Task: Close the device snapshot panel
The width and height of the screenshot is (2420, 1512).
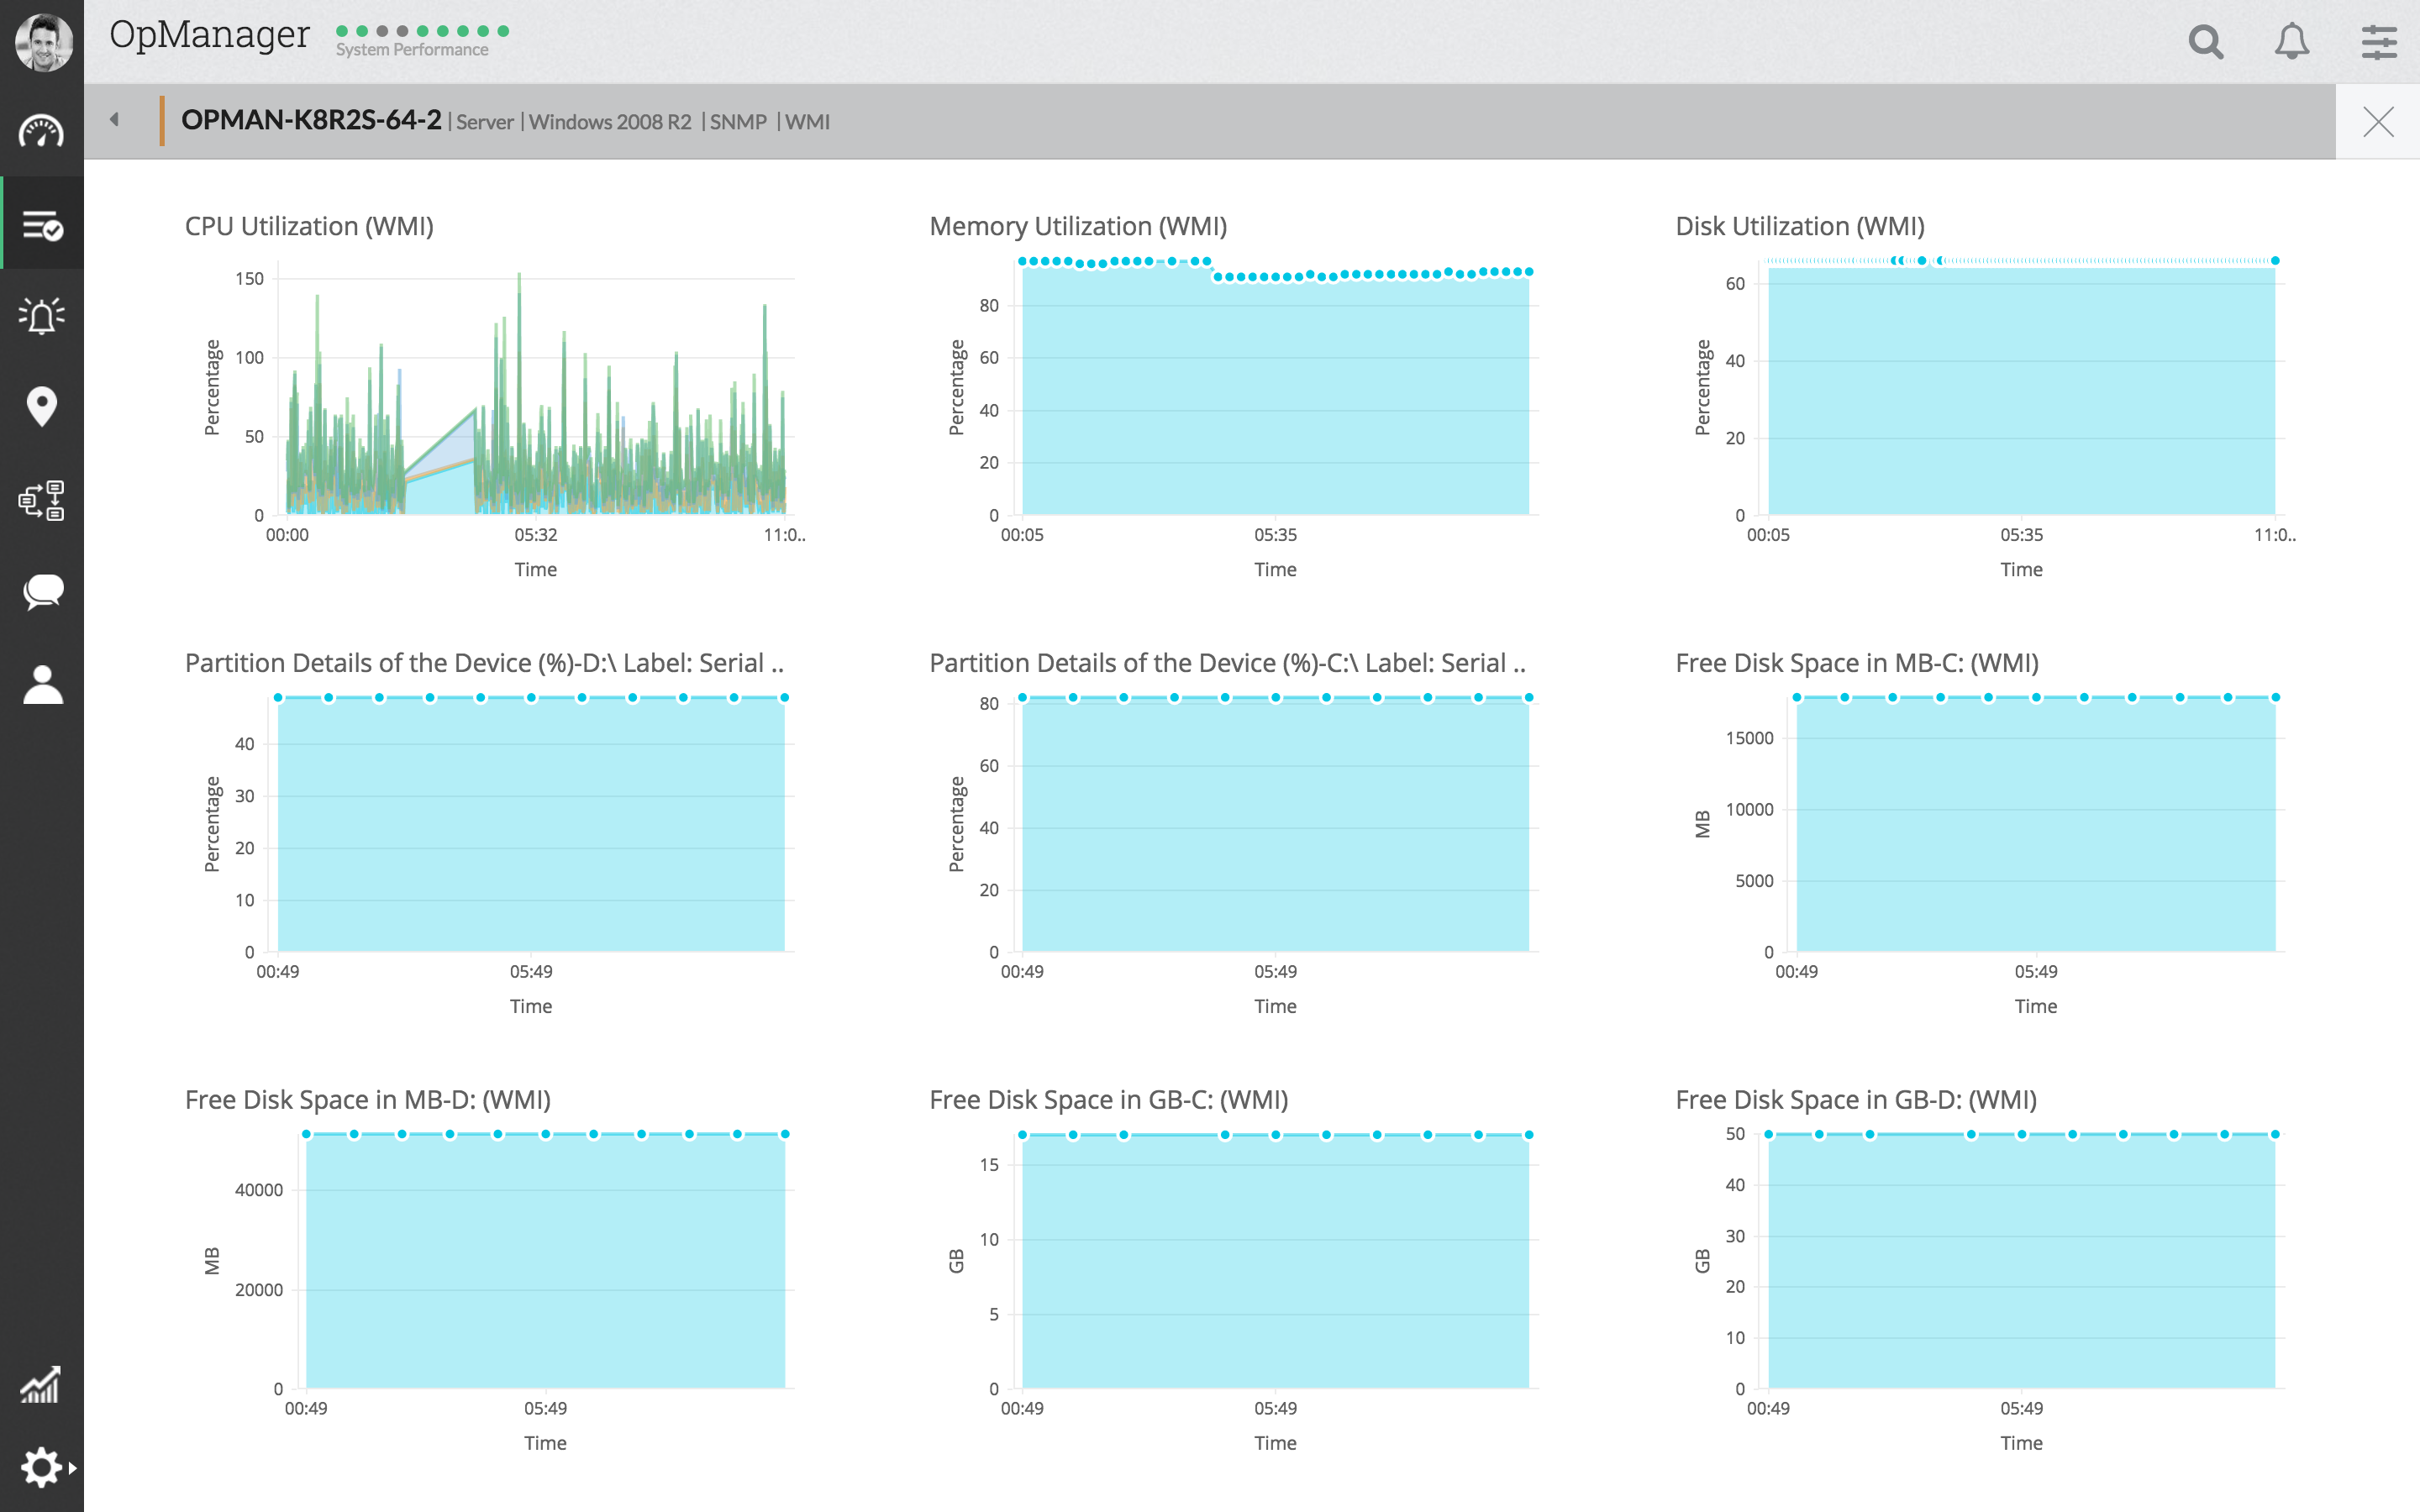Action: [x=2377, y=122]
